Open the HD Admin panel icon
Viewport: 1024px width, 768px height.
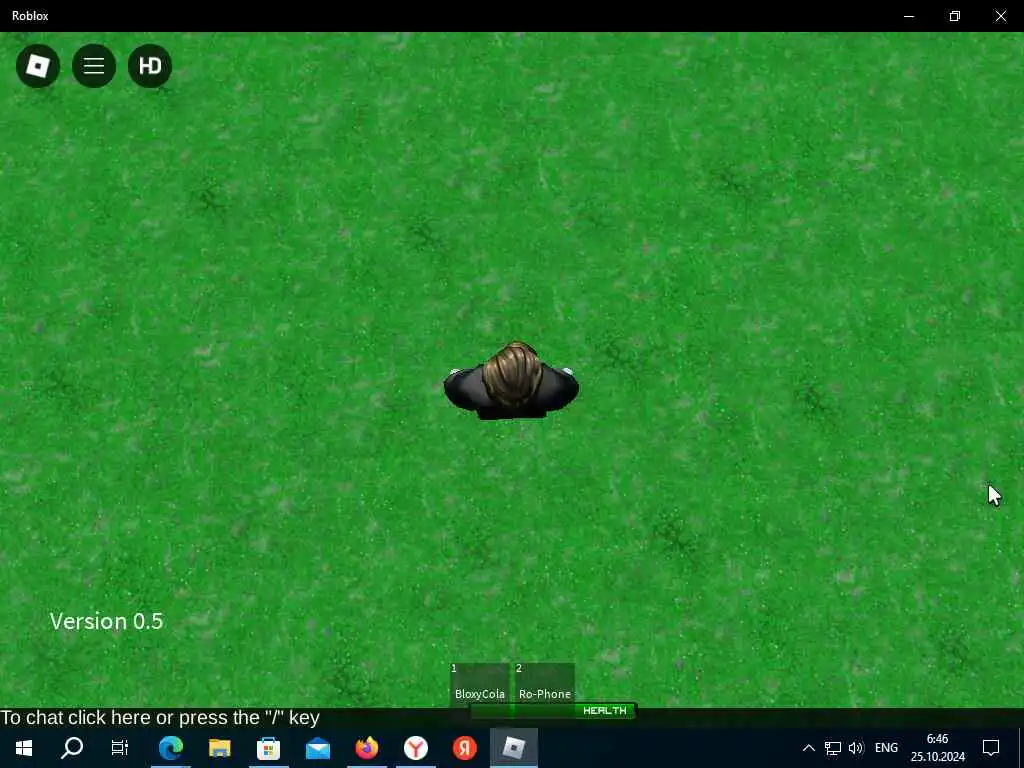(x=150, y=66)
